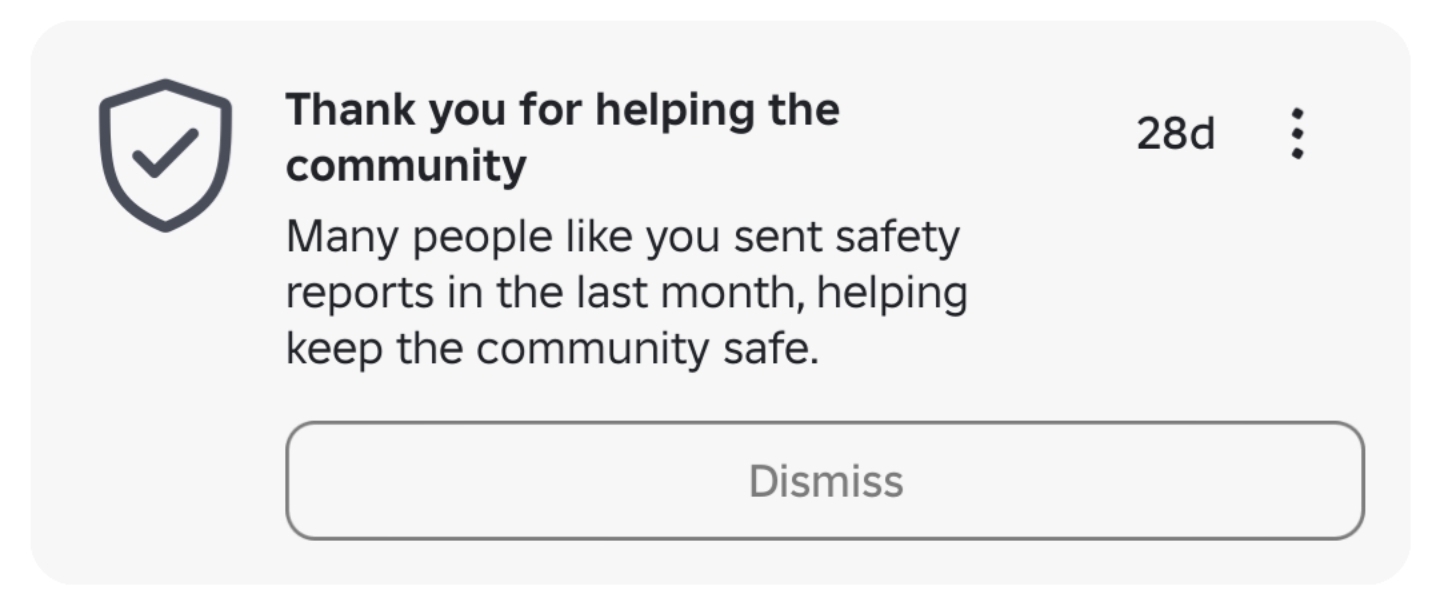The width and height of the screenshot is (1440, 605).
Task: Click the 'keep the community safe' text line
Action: (x=552, y=350)
